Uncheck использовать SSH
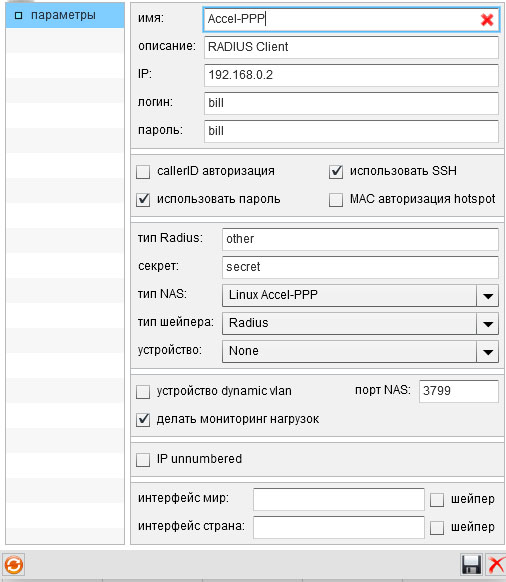Viewport: 506px width, 582px height. 336,172
